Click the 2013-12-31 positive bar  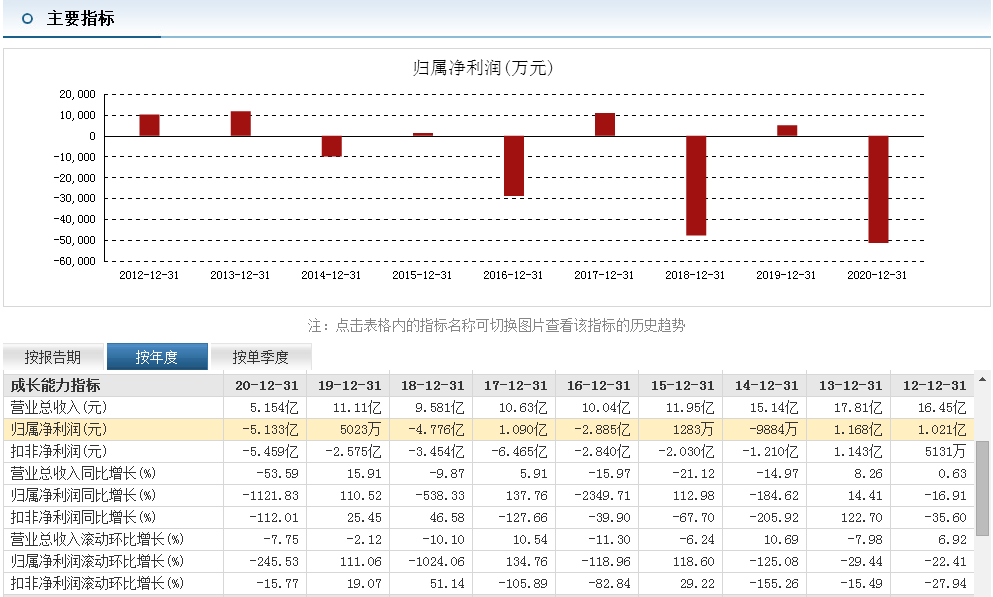[x=241, y=124]
